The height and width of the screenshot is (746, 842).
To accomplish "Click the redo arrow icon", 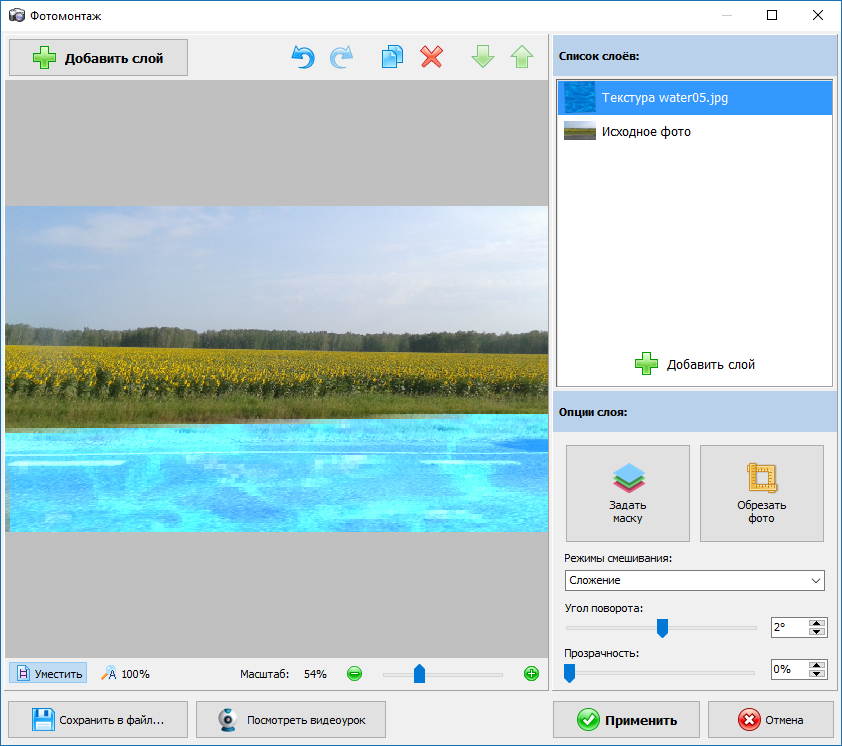I will [342, 57].
